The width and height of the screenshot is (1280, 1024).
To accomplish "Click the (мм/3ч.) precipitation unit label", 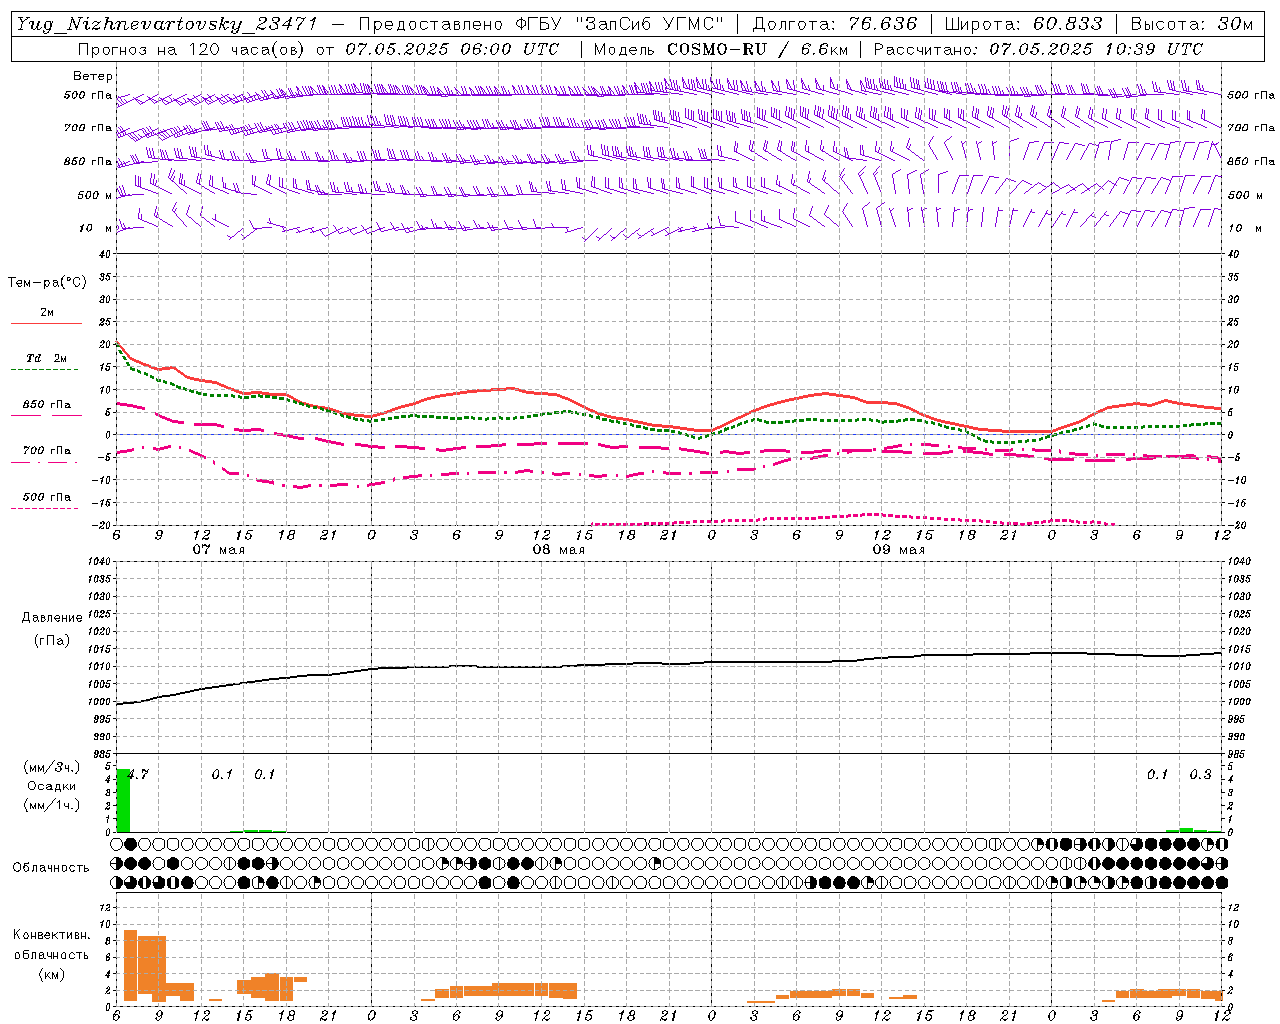I will (52, 767).
